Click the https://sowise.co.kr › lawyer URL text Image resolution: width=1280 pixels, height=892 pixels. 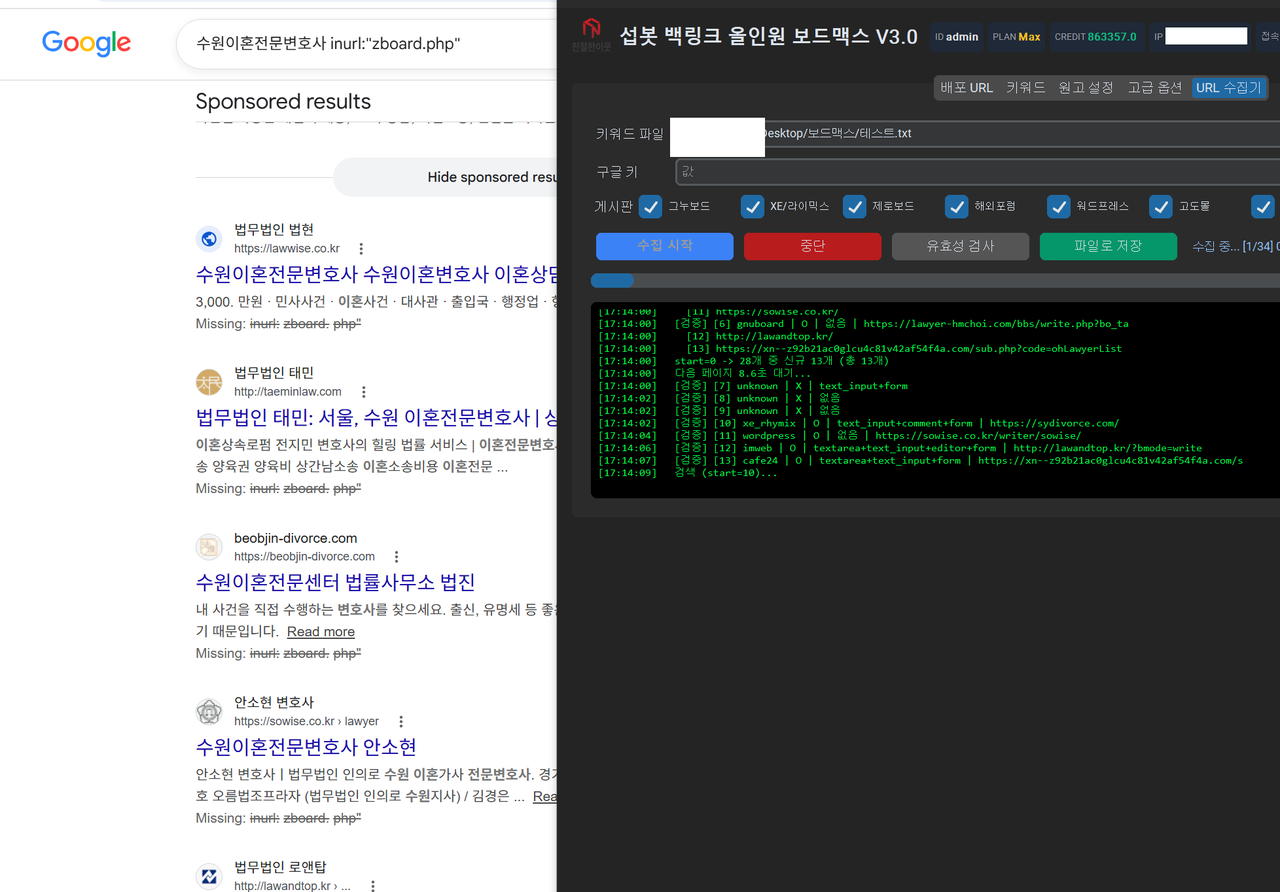click(306, 721)
